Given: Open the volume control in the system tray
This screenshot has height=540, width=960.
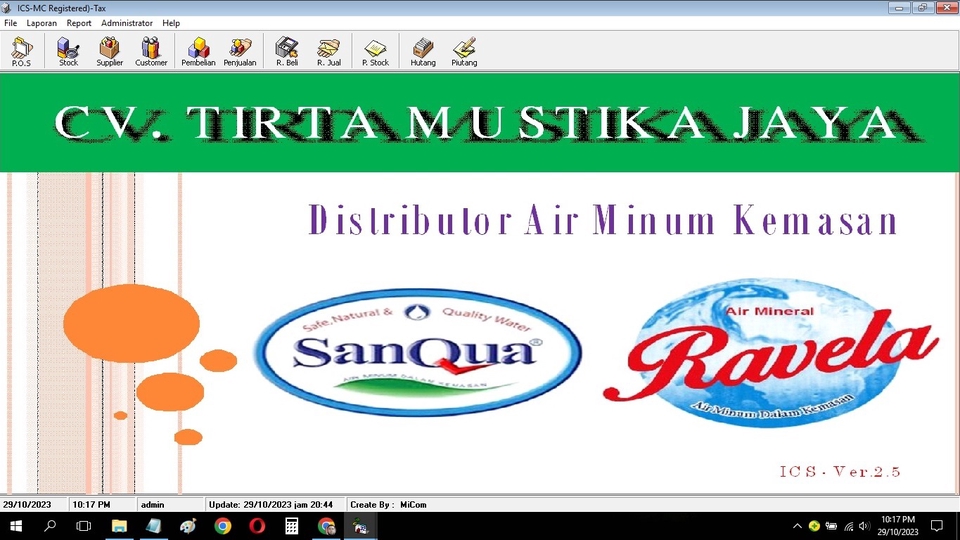Looking at the screenshot, I should point(864,526).
